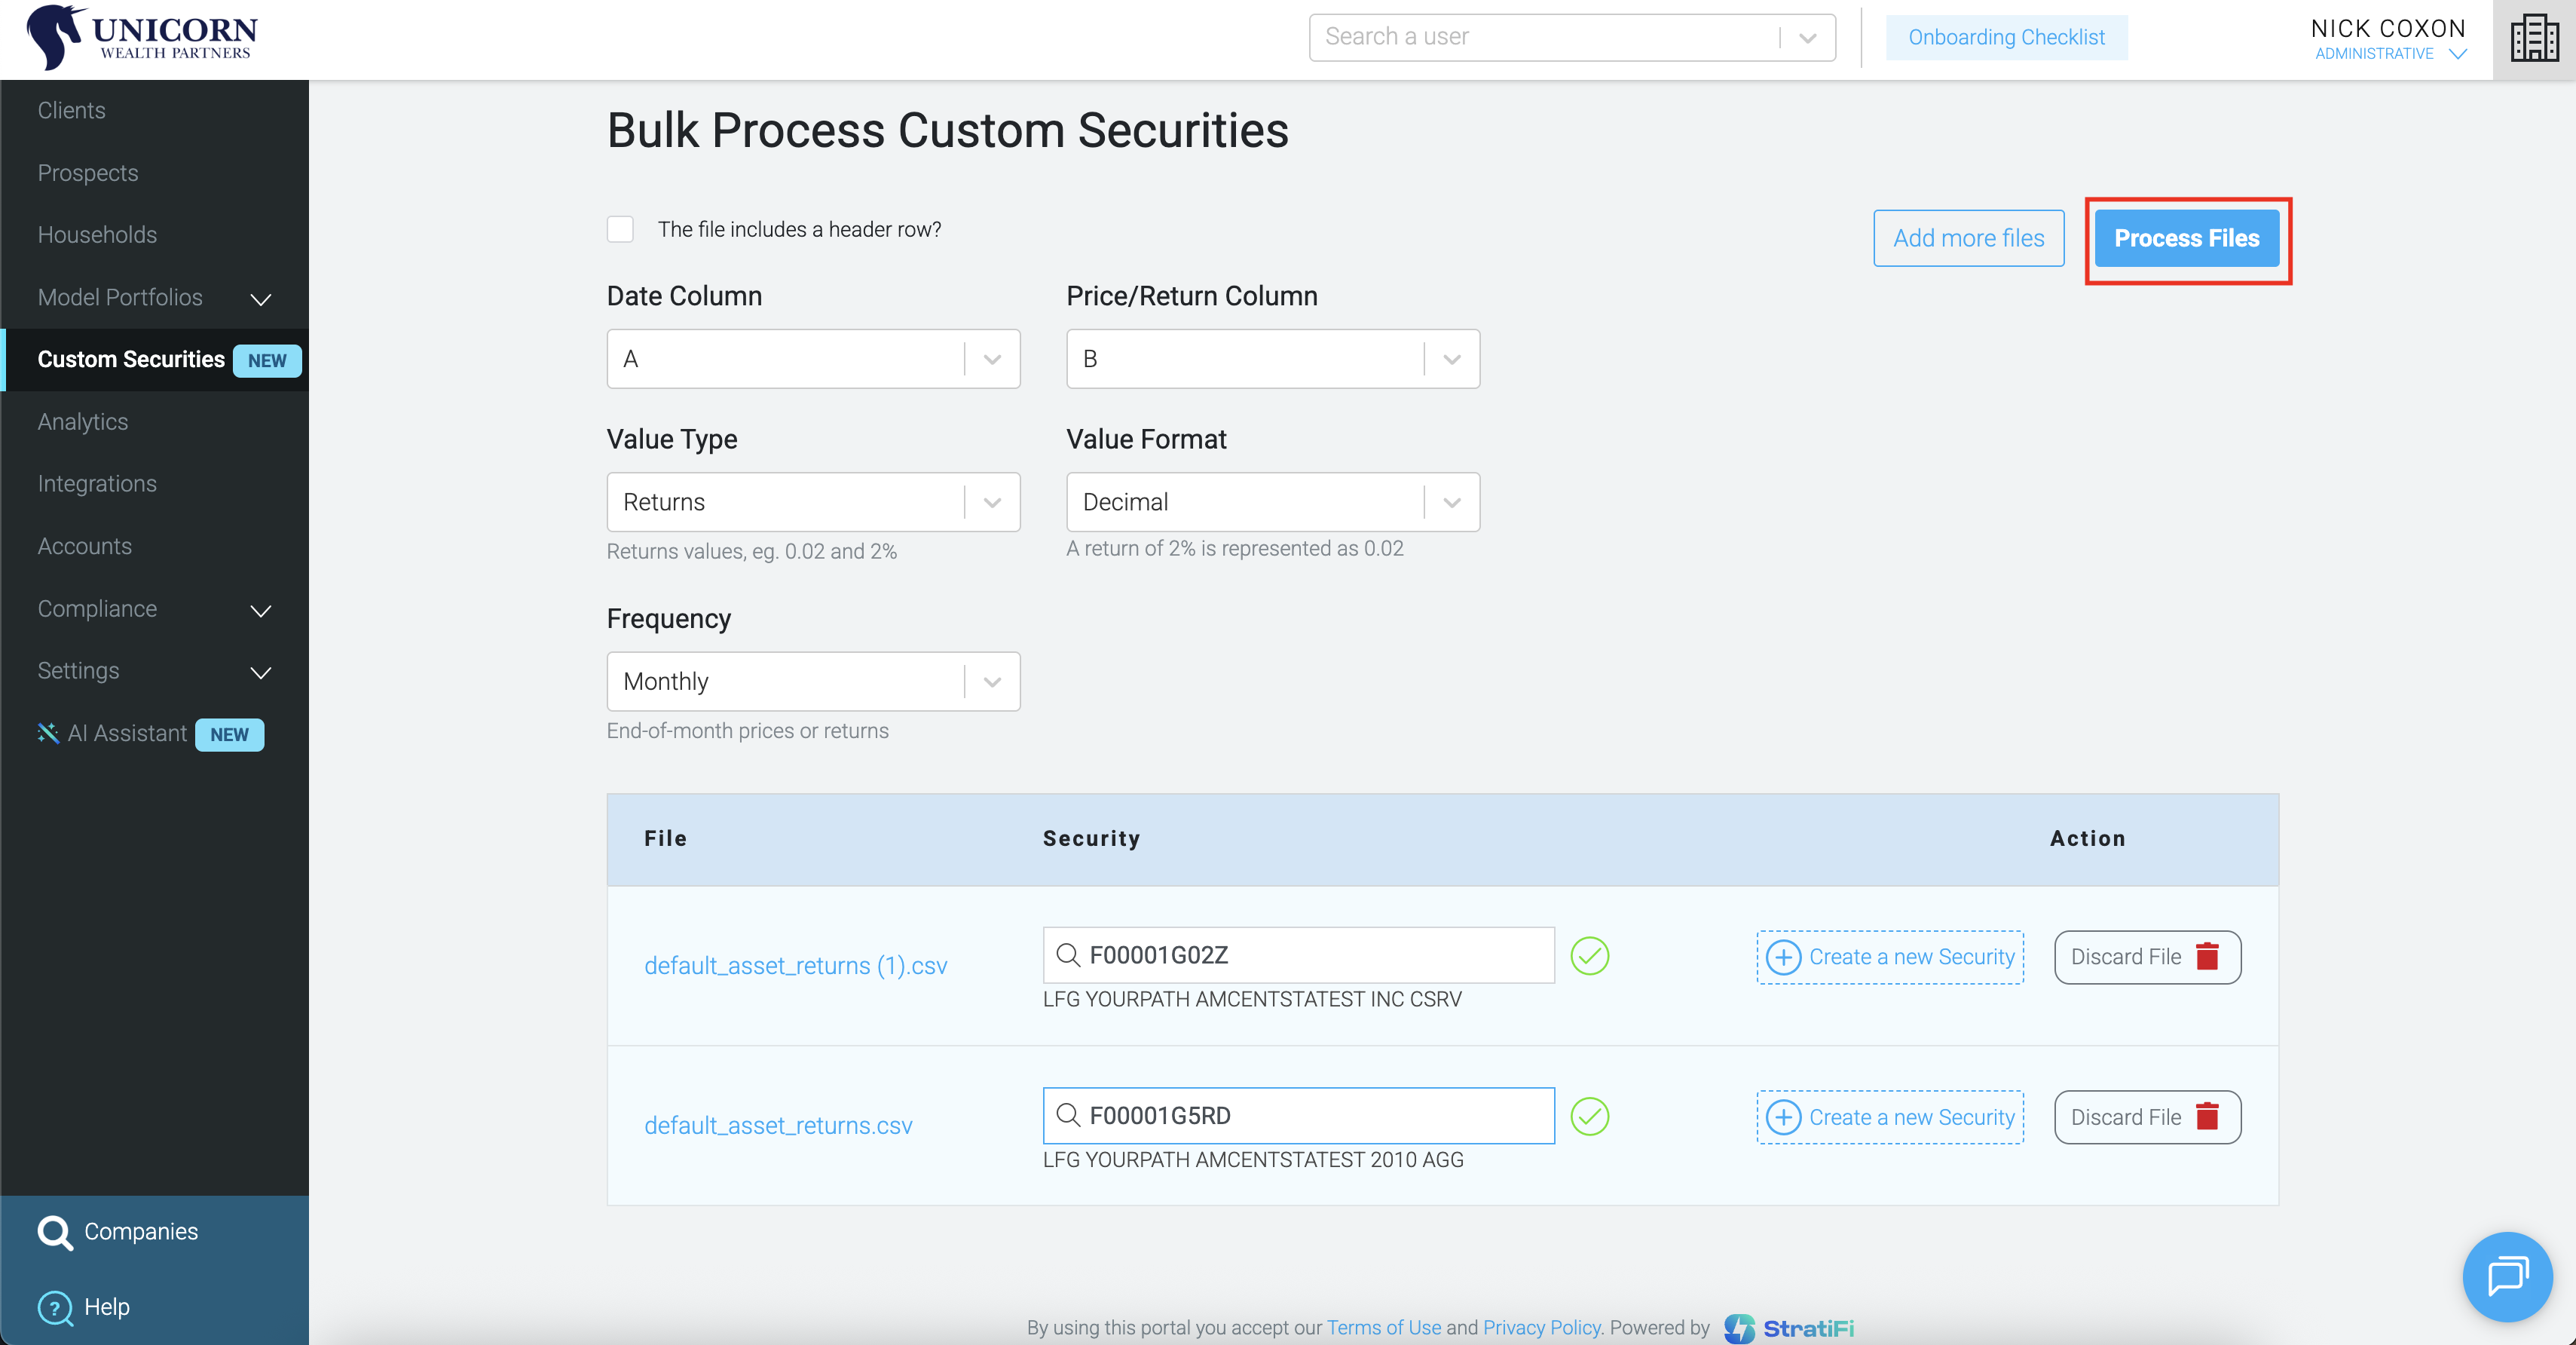The width and height of the screenshot is (2576, 1345).
Task: Open the Value Format dropdown
Action: tap(1272, 502)
